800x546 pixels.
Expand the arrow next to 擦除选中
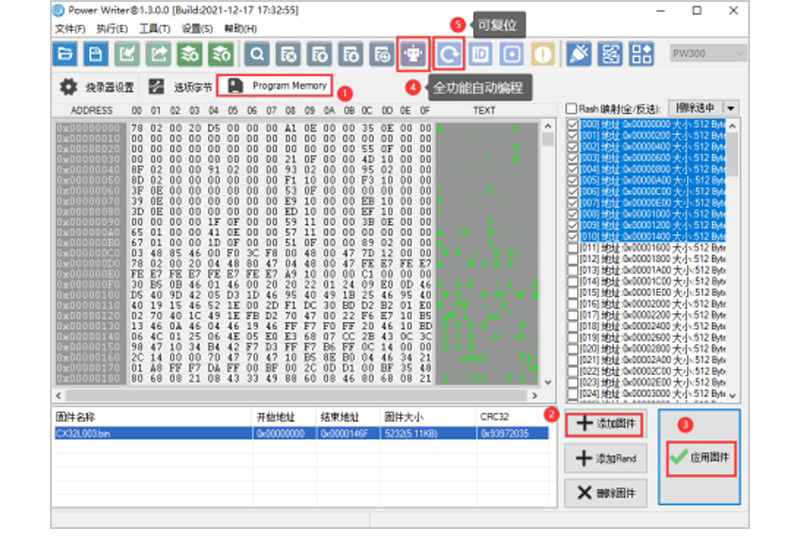[x=731, y=108]
